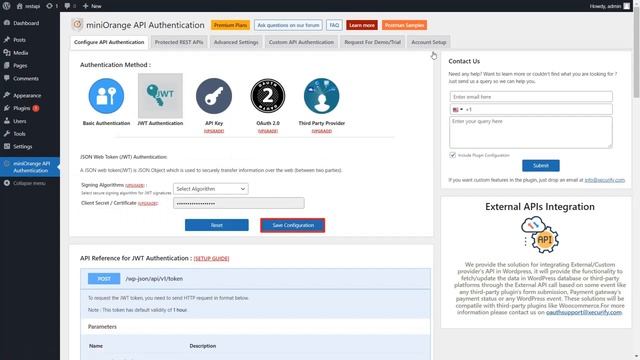Image resolution: width=640 pixels, height=360 pixels.
Task: Open the Select Algorithm dropdown
Action: tap(211, 189)
